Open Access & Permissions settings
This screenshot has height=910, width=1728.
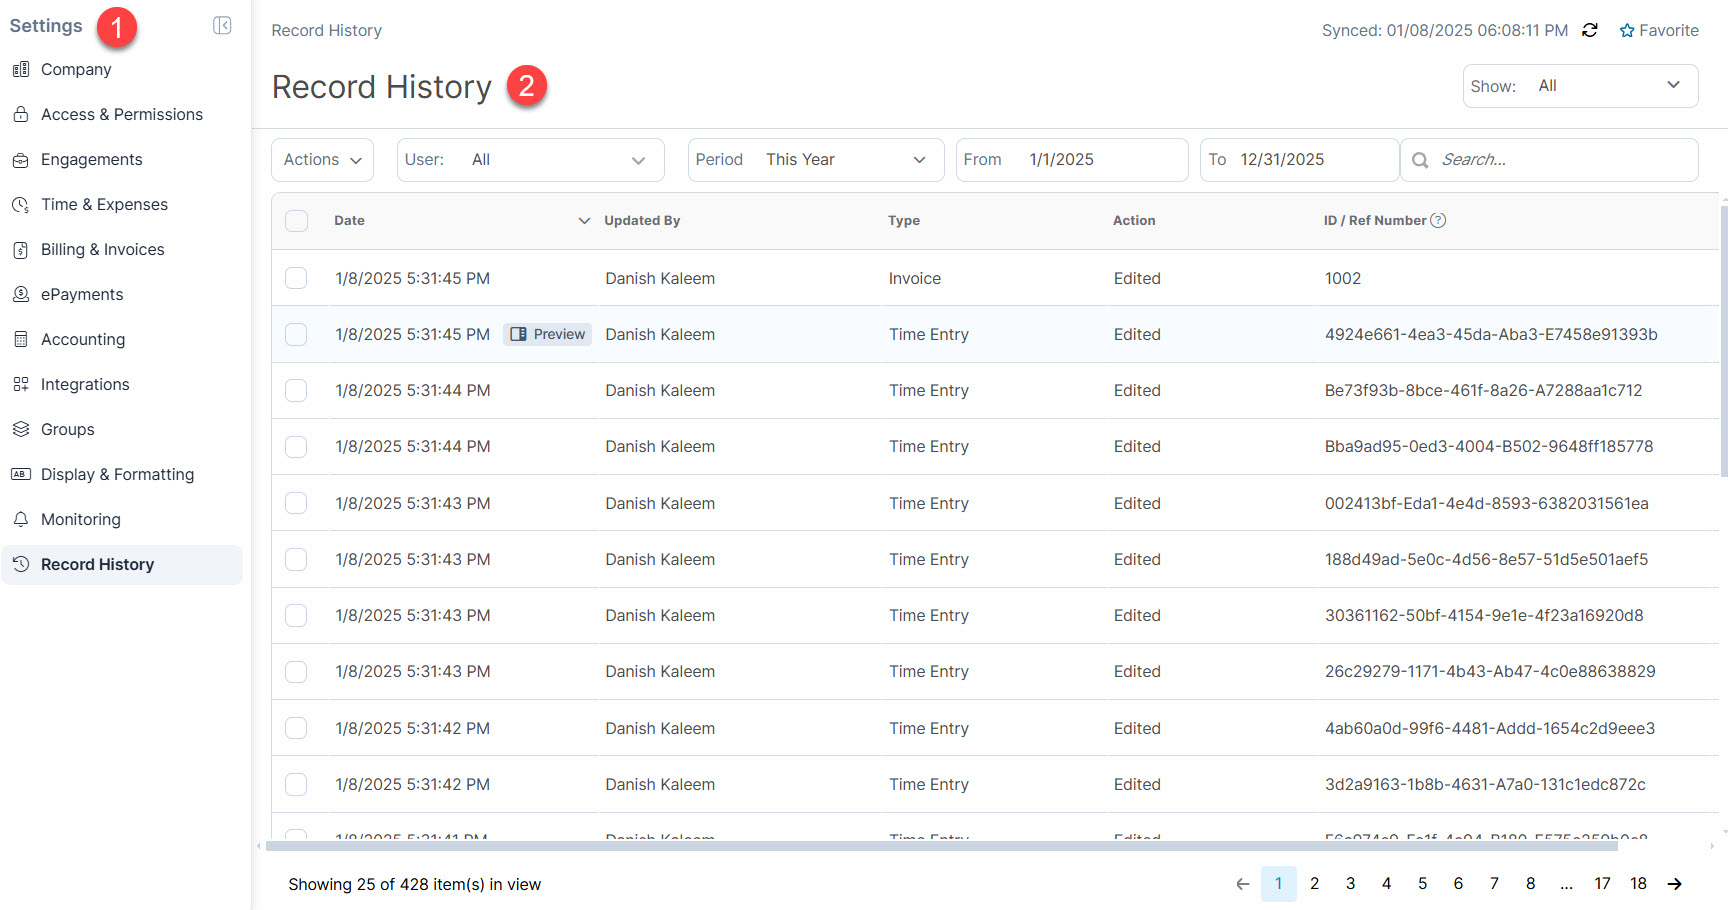pyautogui.click(x=122, y=114)
